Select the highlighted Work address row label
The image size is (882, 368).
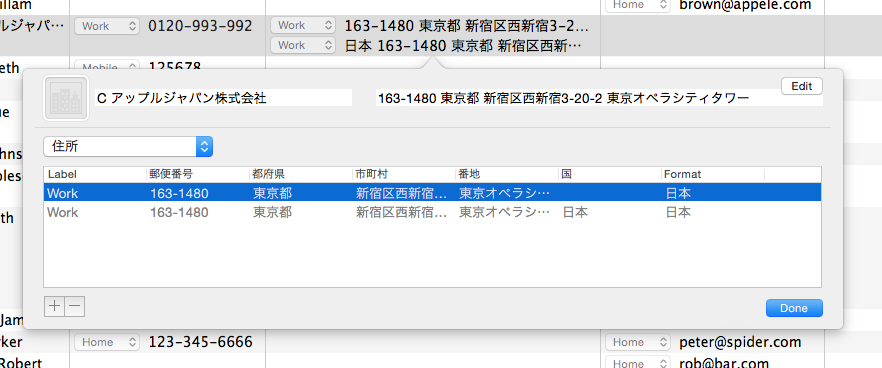click(x=63, y=194)
